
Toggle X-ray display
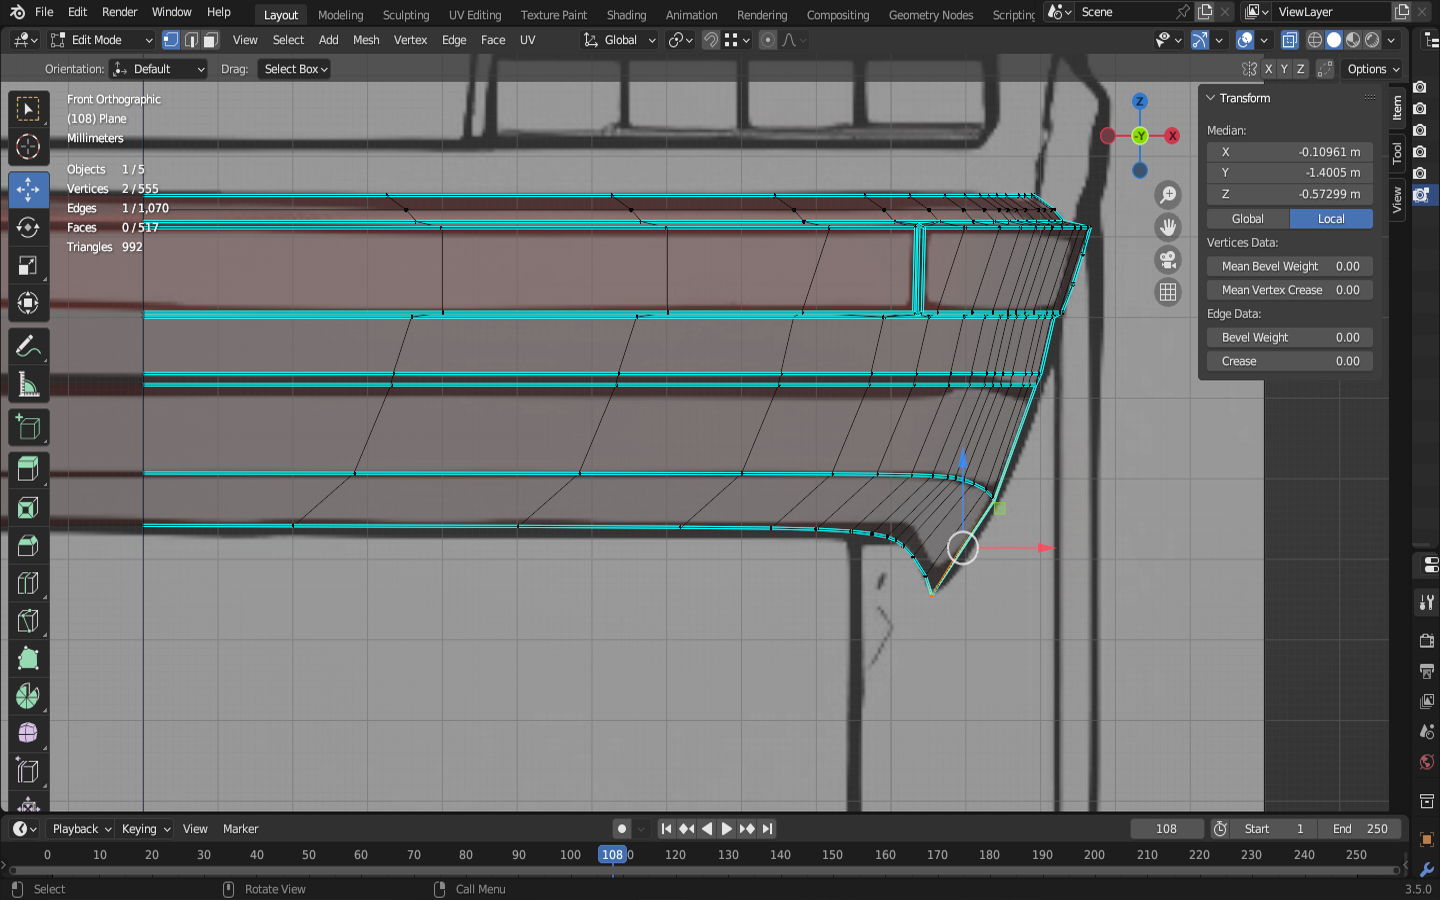click(x=1290, y=40)
